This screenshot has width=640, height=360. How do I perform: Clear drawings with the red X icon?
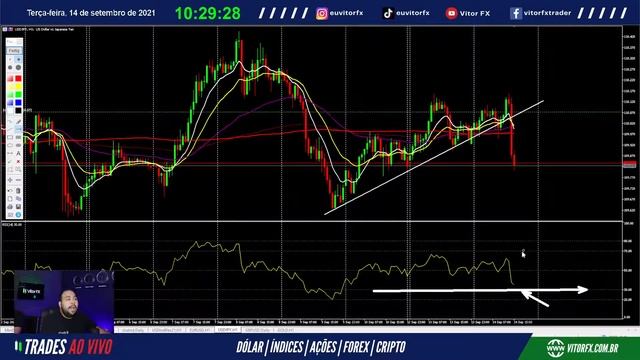(x=18, y=162)
